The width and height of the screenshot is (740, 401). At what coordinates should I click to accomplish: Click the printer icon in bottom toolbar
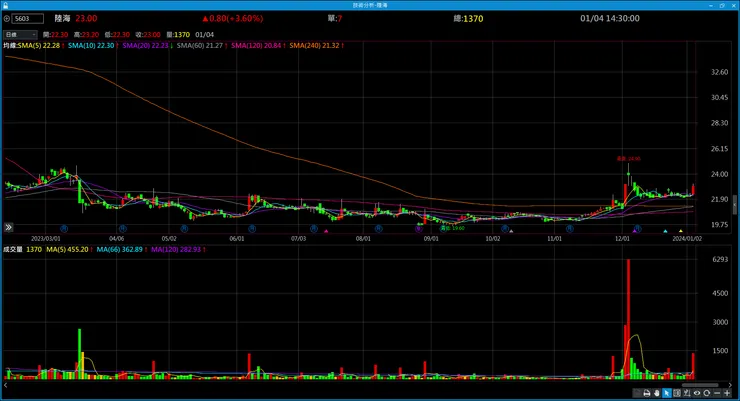click(x=647, y=393)
